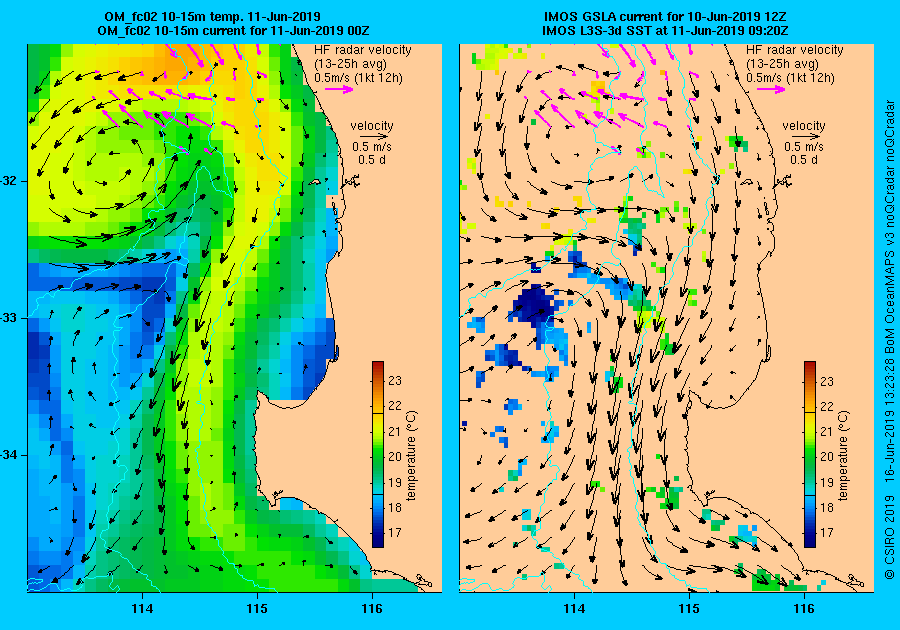Click the '115' longitude label under right map
900x630 pixels.
[689, 608]
